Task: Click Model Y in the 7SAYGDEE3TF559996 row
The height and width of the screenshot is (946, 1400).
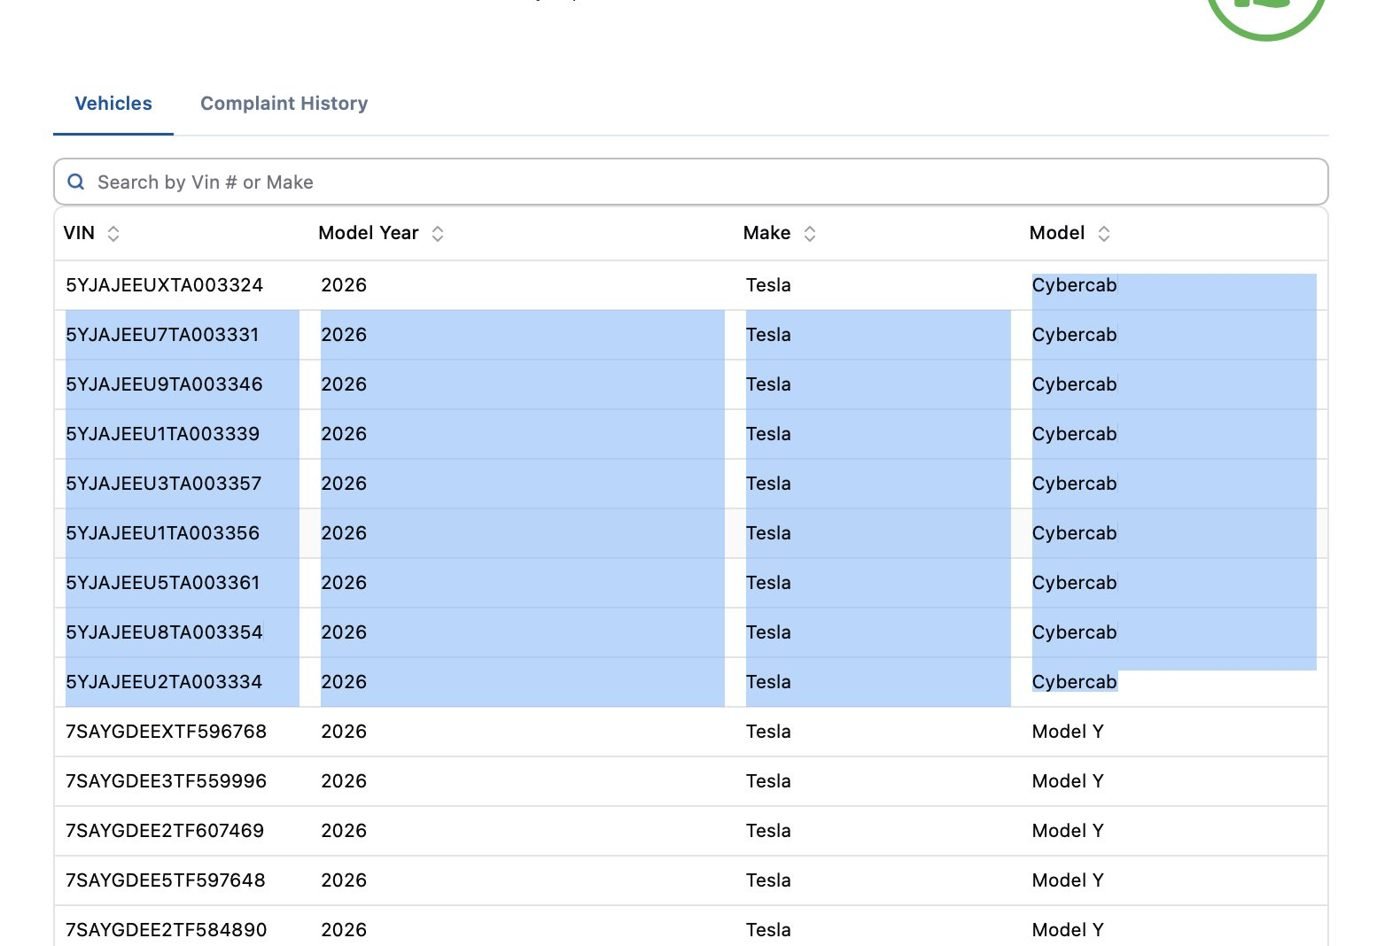Action: [x=1068, y=781]
